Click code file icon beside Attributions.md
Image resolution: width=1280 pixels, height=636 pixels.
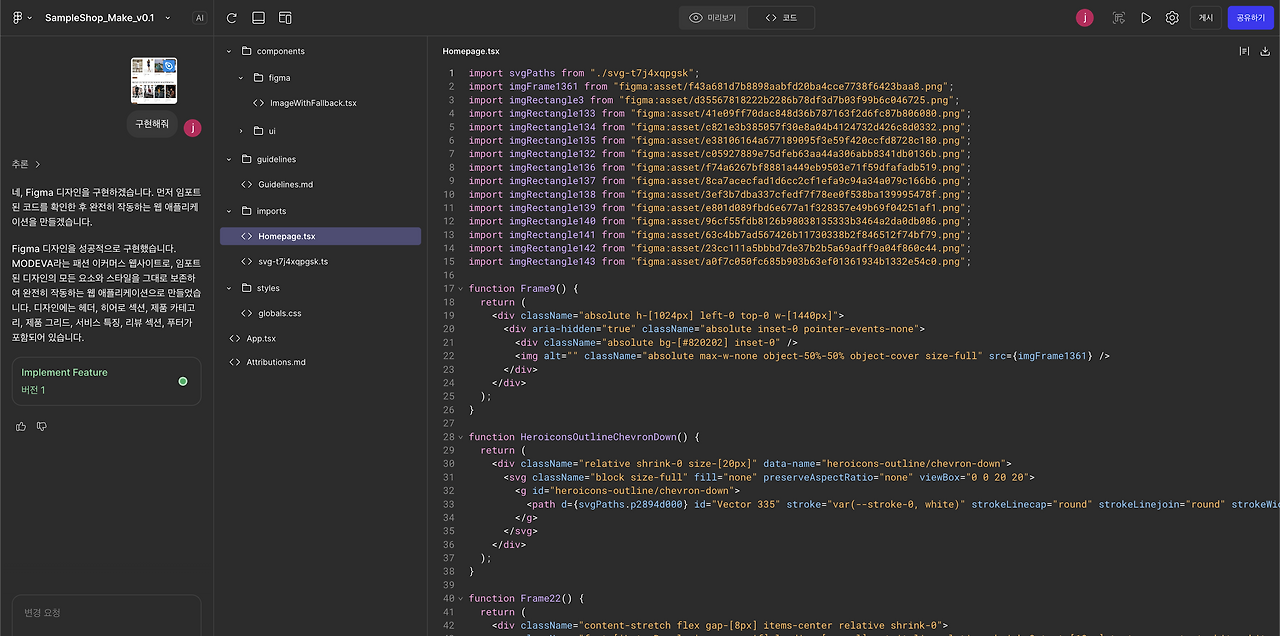(x=235, y=362)
